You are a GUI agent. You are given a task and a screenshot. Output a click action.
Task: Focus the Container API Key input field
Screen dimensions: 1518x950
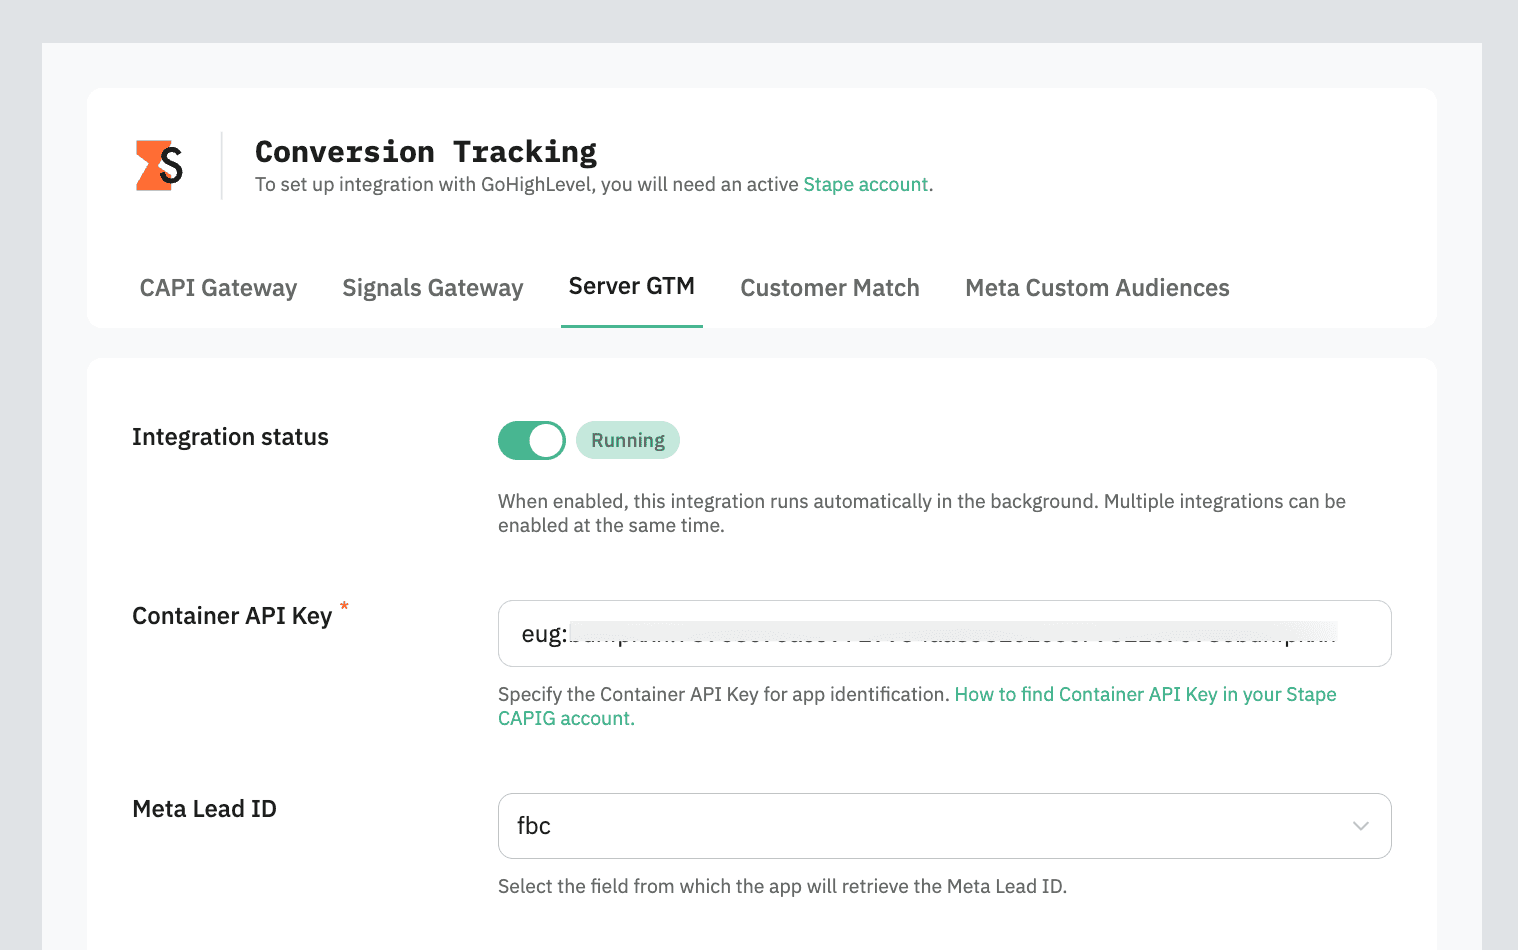[944, 633]
